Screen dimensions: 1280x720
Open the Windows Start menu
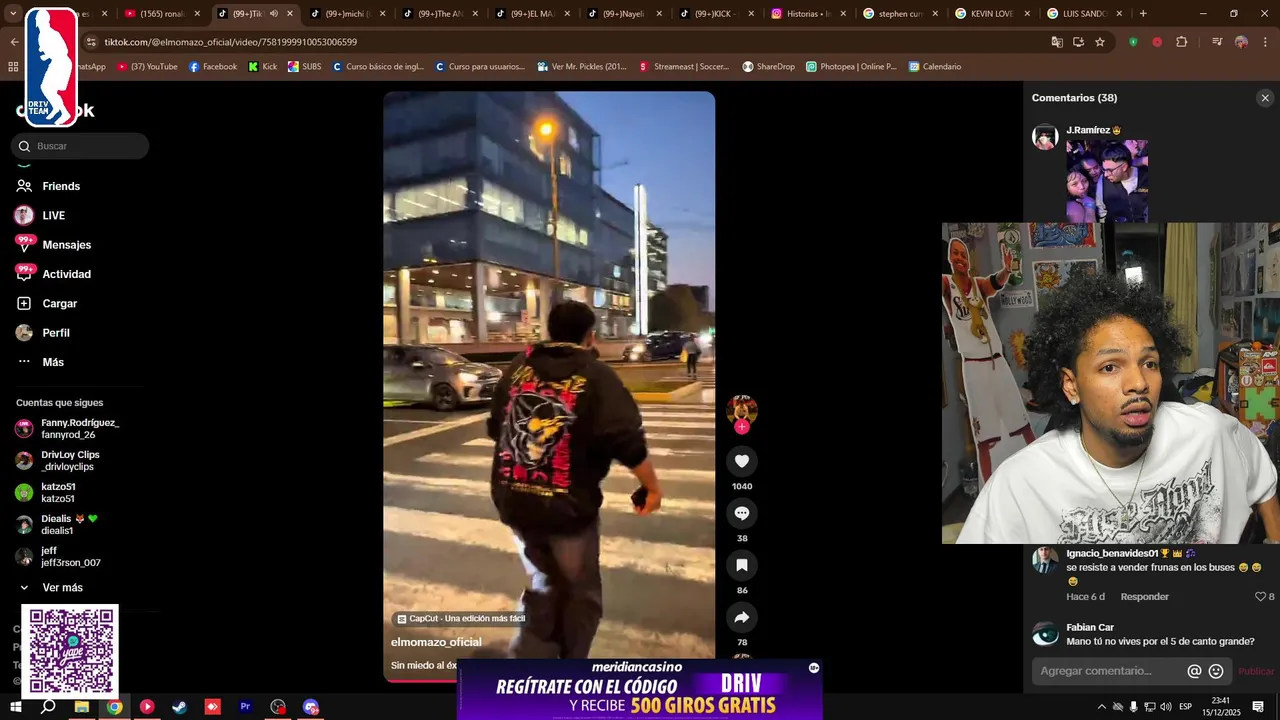tap(16, 707)
